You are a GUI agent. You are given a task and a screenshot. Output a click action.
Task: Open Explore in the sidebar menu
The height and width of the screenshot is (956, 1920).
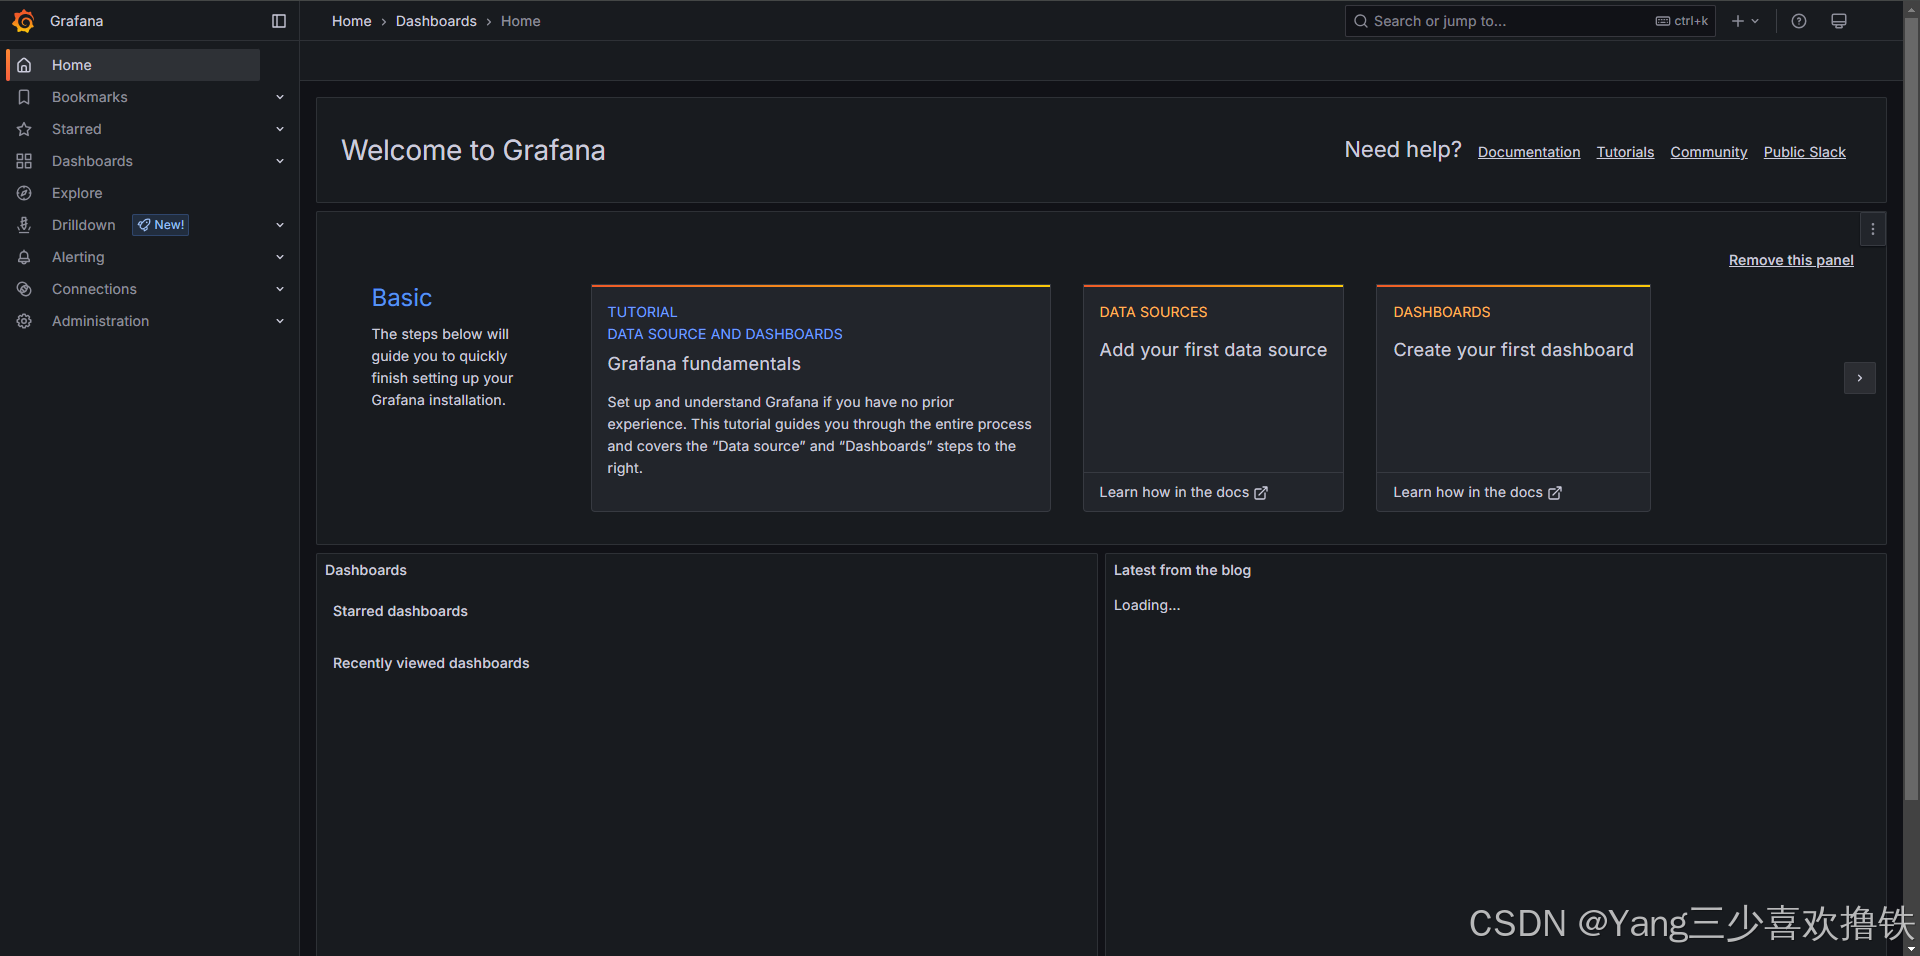[x=77, y=193]
